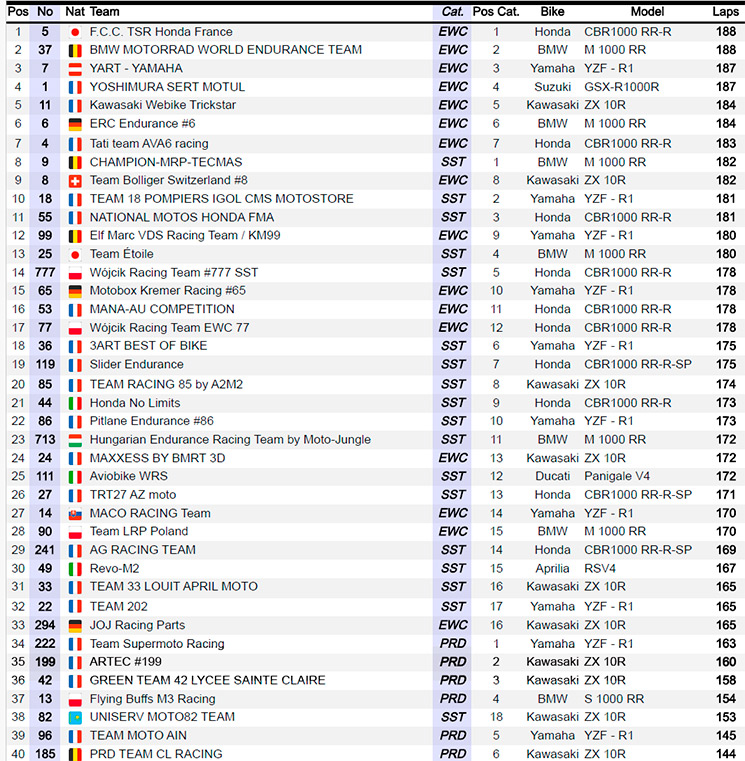Click Poland flag beside Team LRP Poland

[x=75, y=532]
